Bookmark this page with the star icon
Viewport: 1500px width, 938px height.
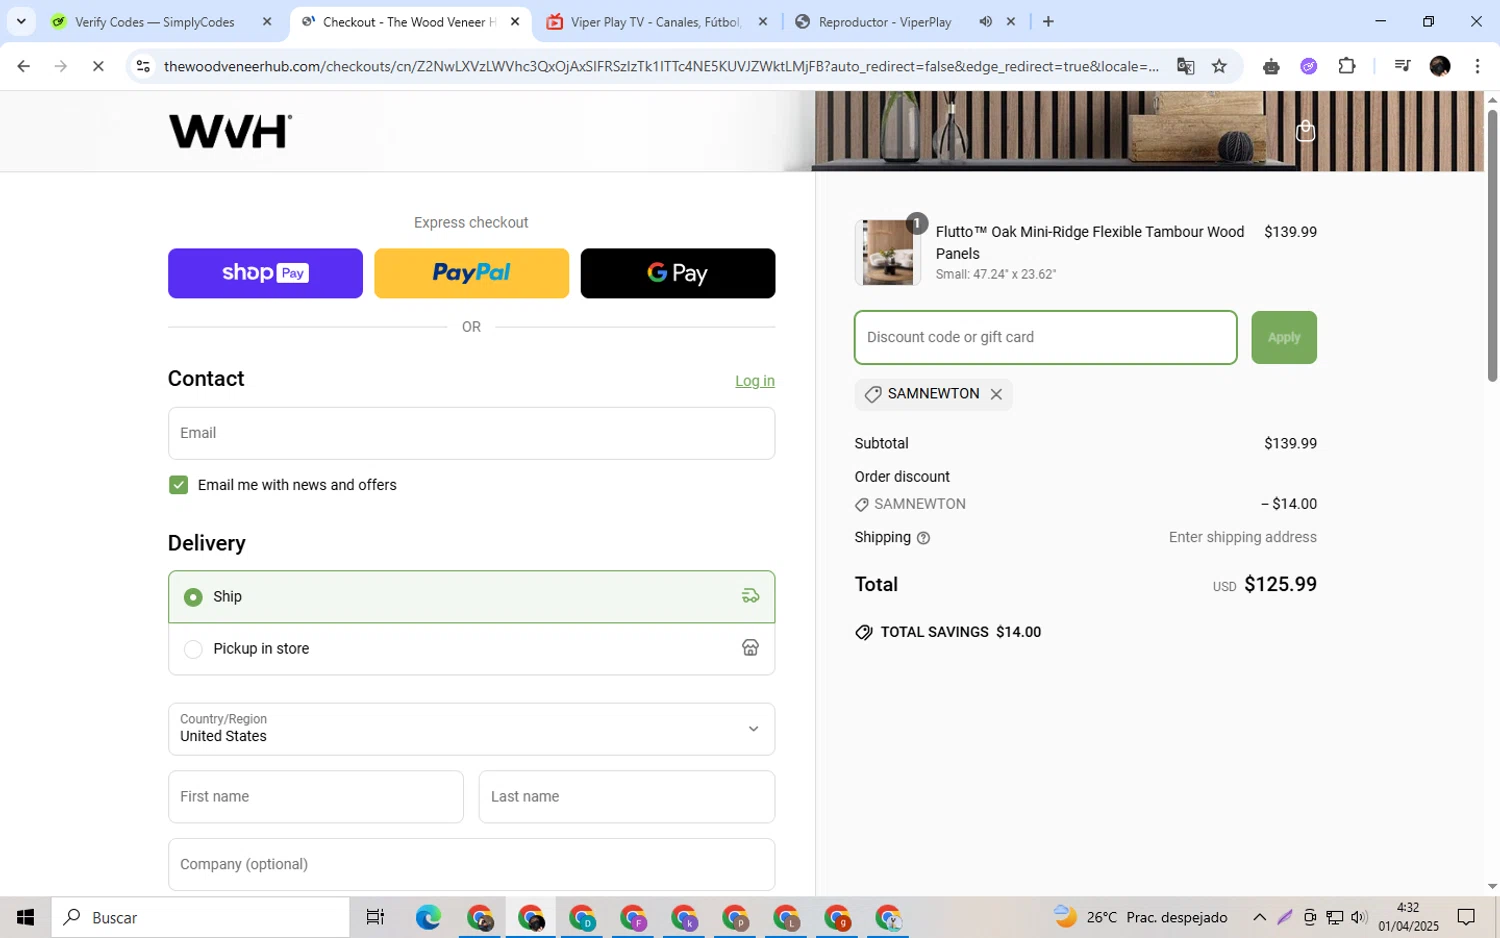(x=1219, y=66)
